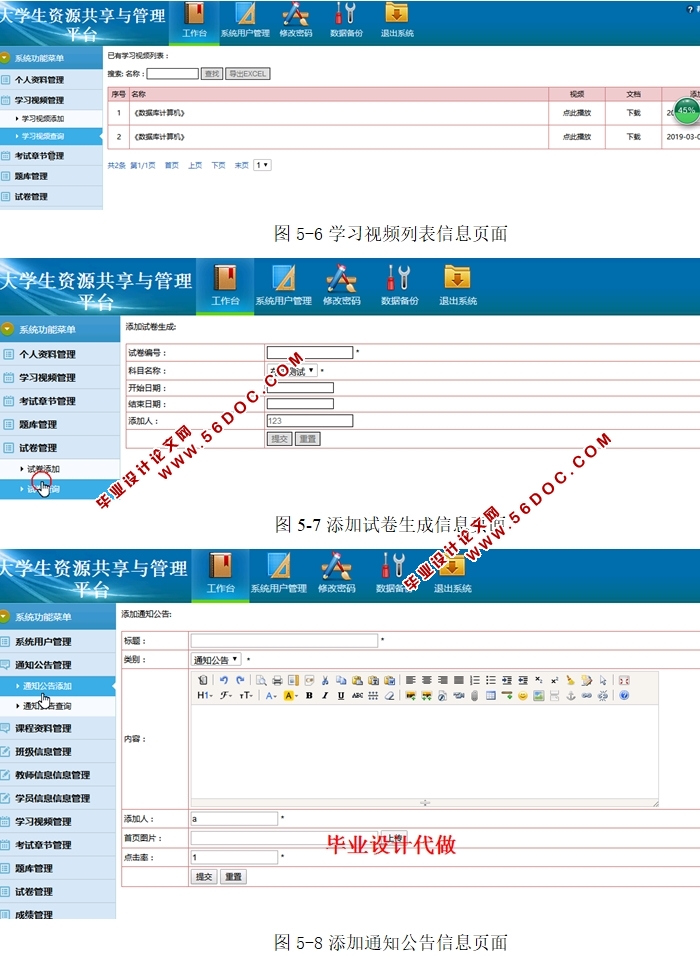700x957 pixels.
Task: Click the 查找 search button
Action: click(x=212, y=74)
